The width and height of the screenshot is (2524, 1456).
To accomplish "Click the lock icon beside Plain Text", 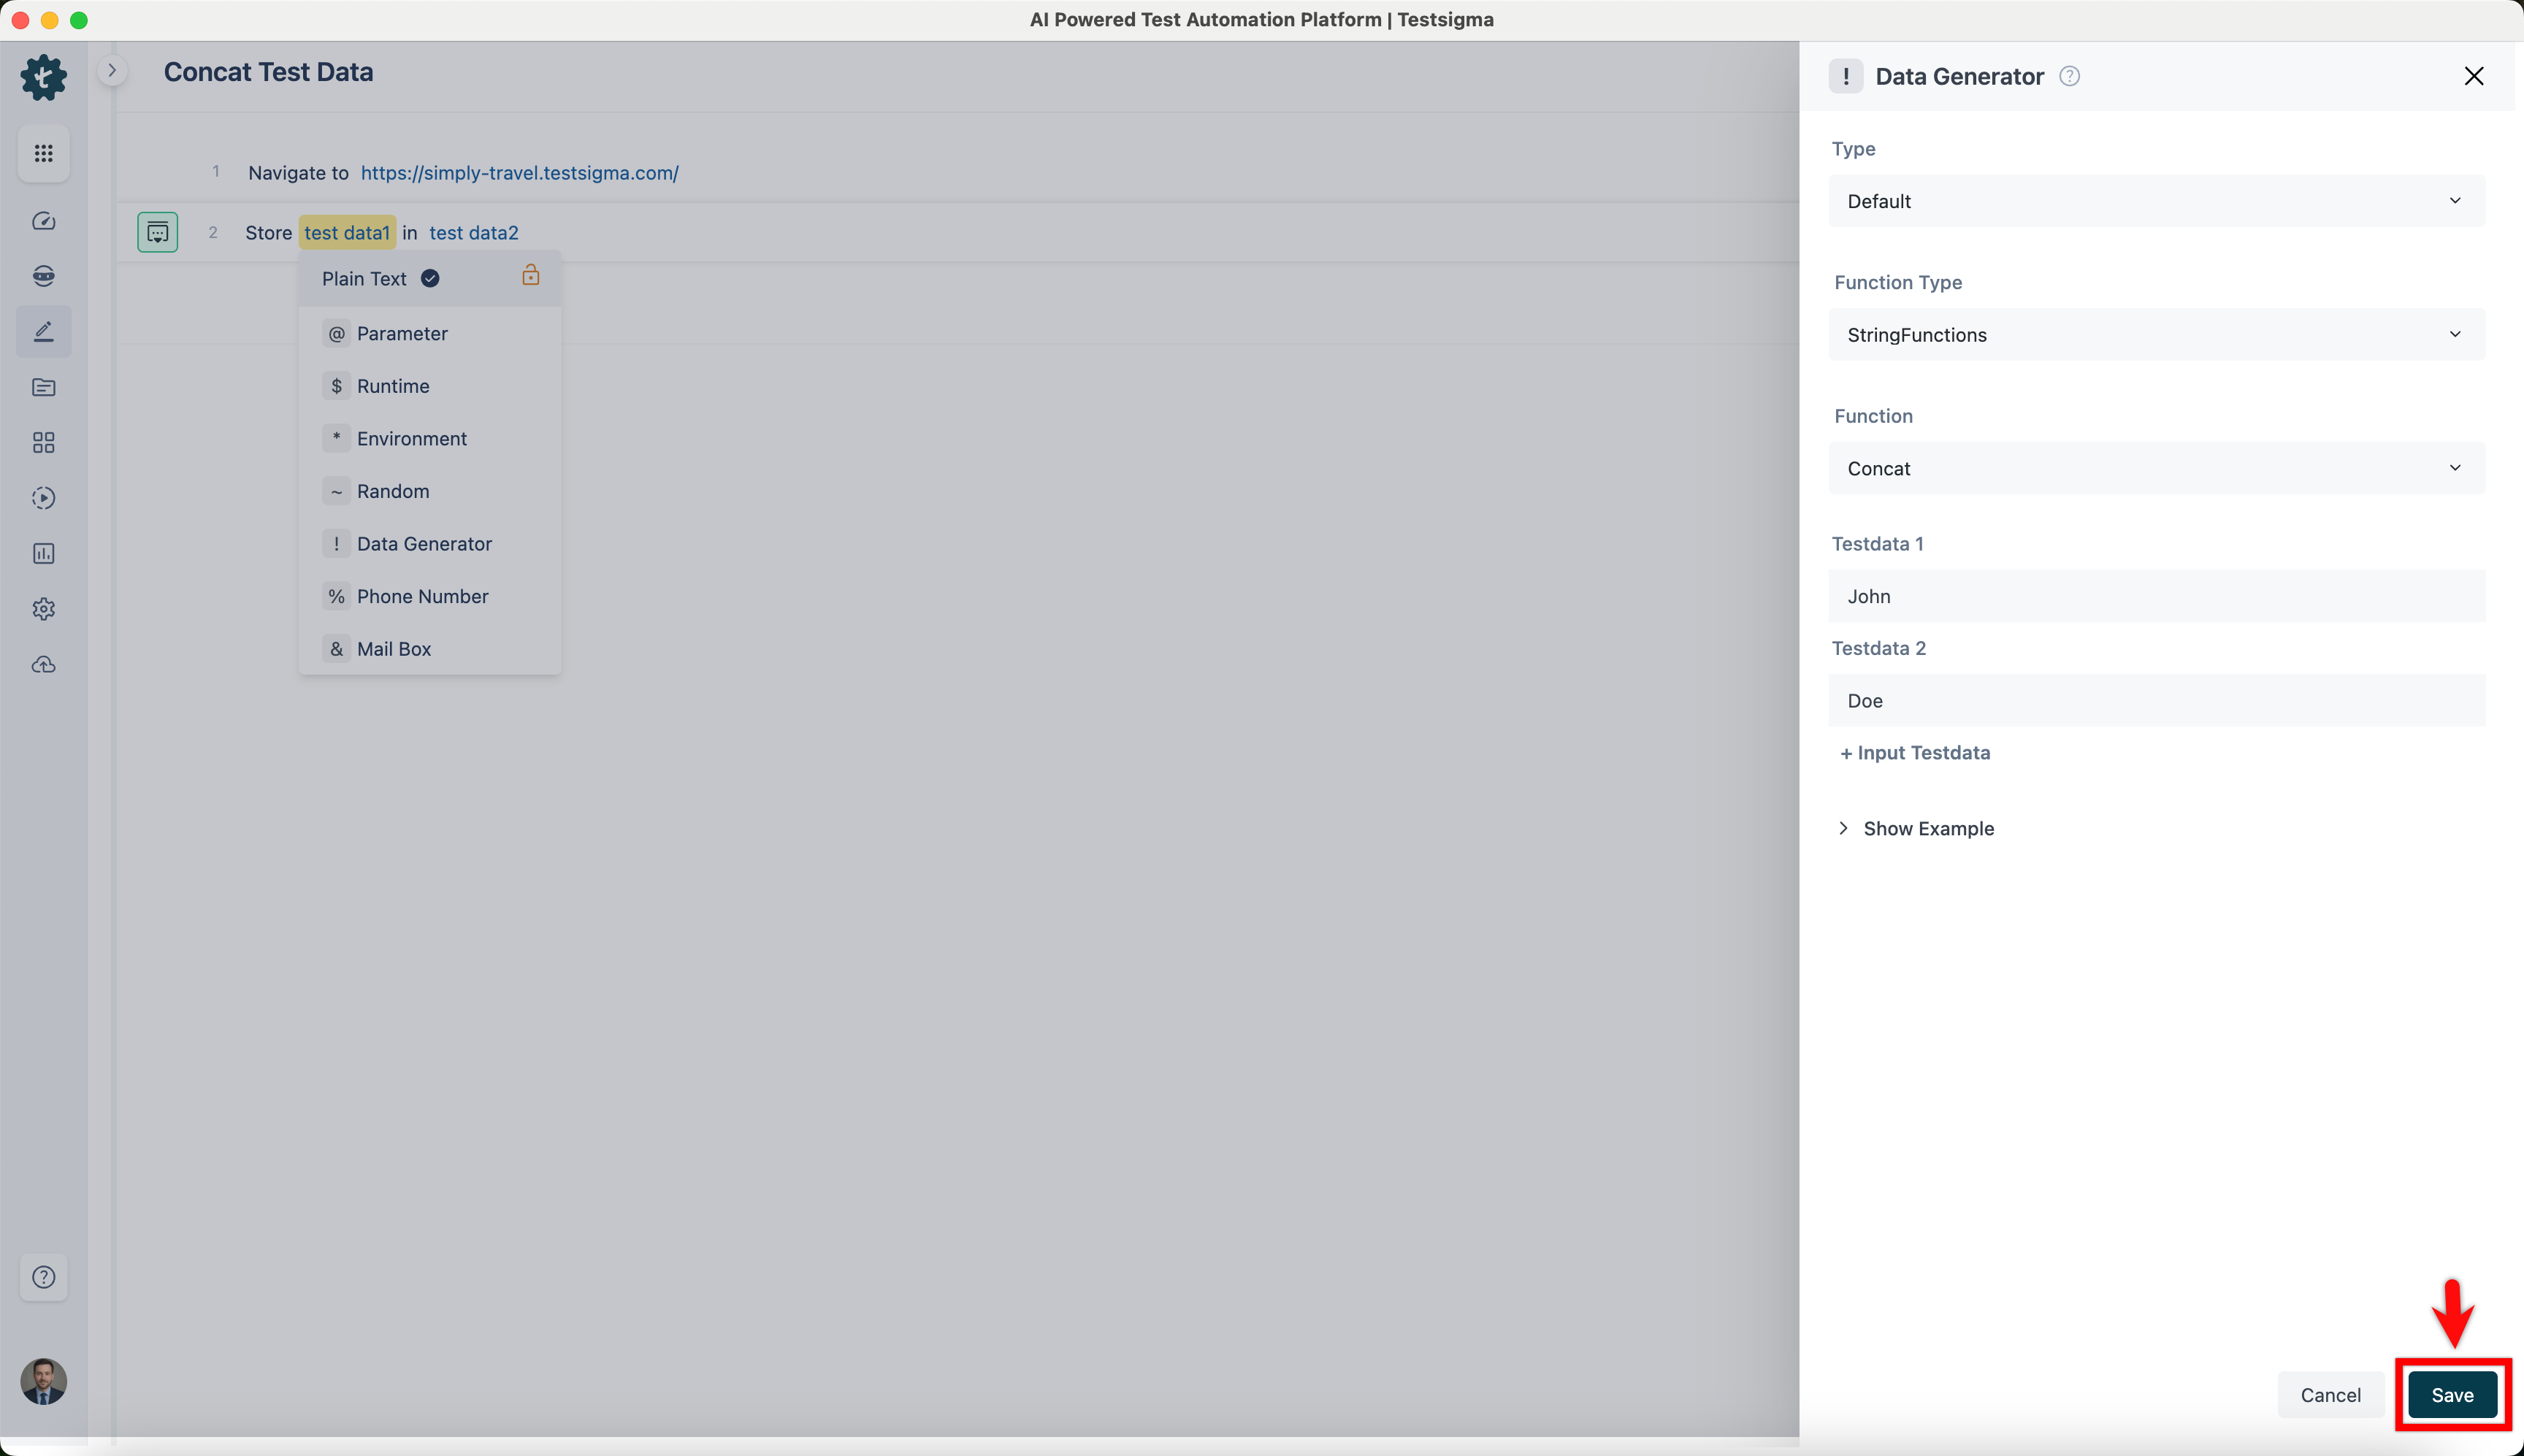I will pos(531,275).
